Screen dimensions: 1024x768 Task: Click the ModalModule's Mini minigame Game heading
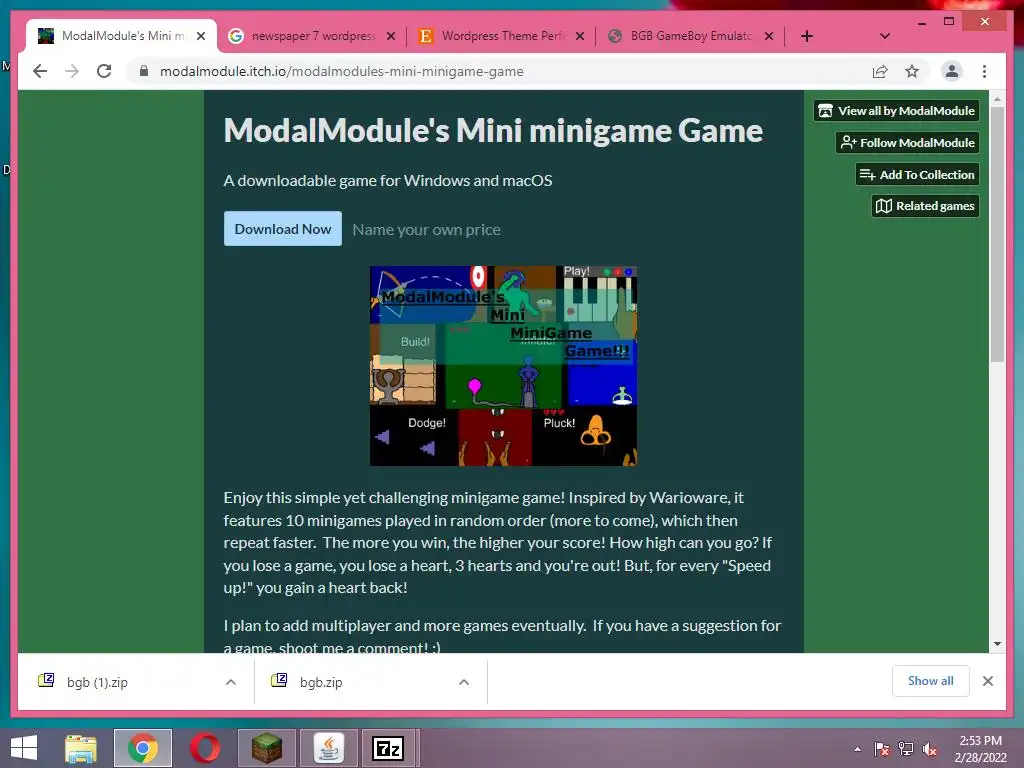(x=493, y=131)
